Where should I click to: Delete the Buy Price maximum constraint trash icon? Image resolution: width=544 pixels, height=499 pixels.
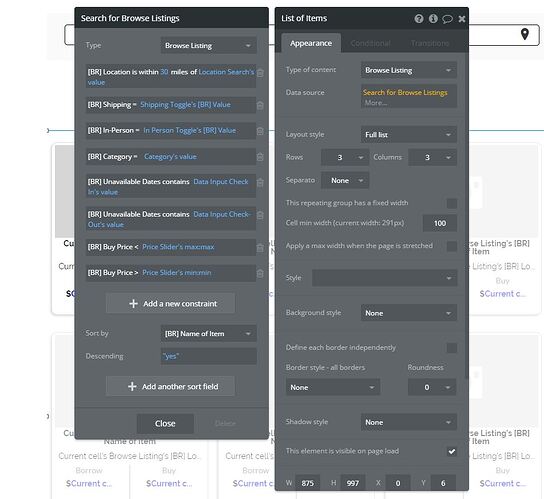(x=260, y=247)
